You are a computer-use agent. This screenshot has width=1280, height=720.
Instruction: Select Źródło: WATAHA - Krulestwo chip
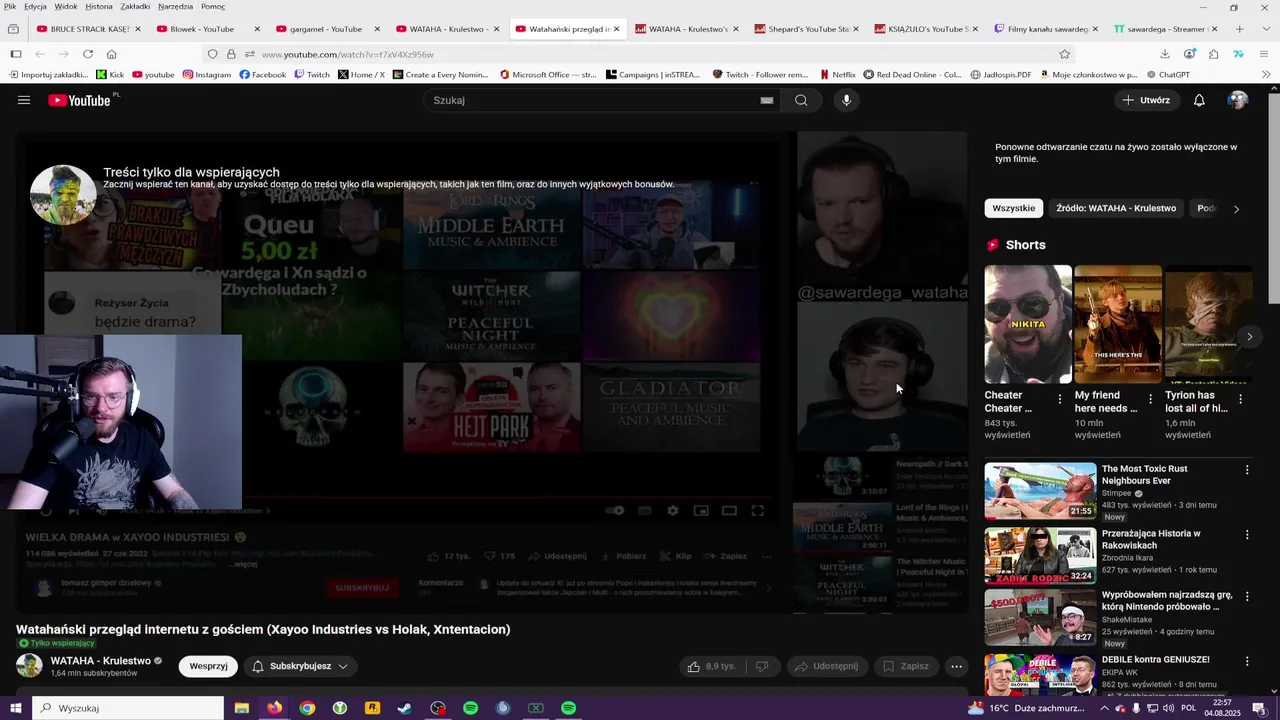tap(1116, 208)
